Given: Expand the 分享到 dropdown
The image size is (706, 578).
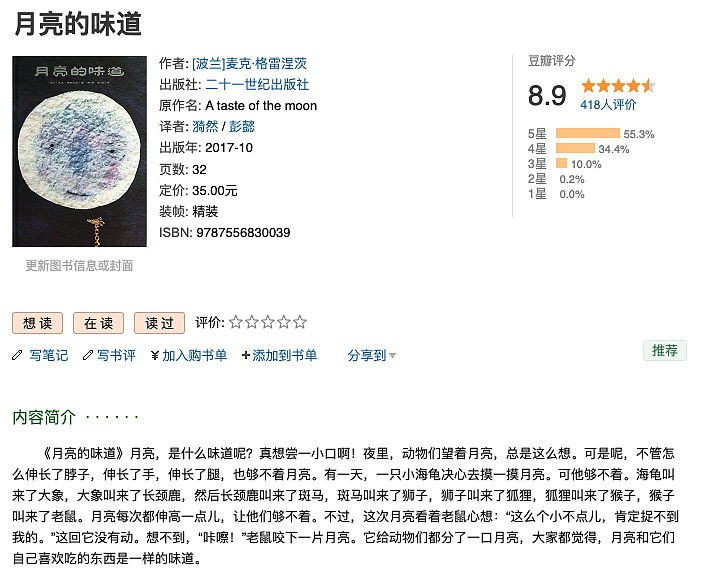Looking at the screenshot, I should tap(372, 355).
